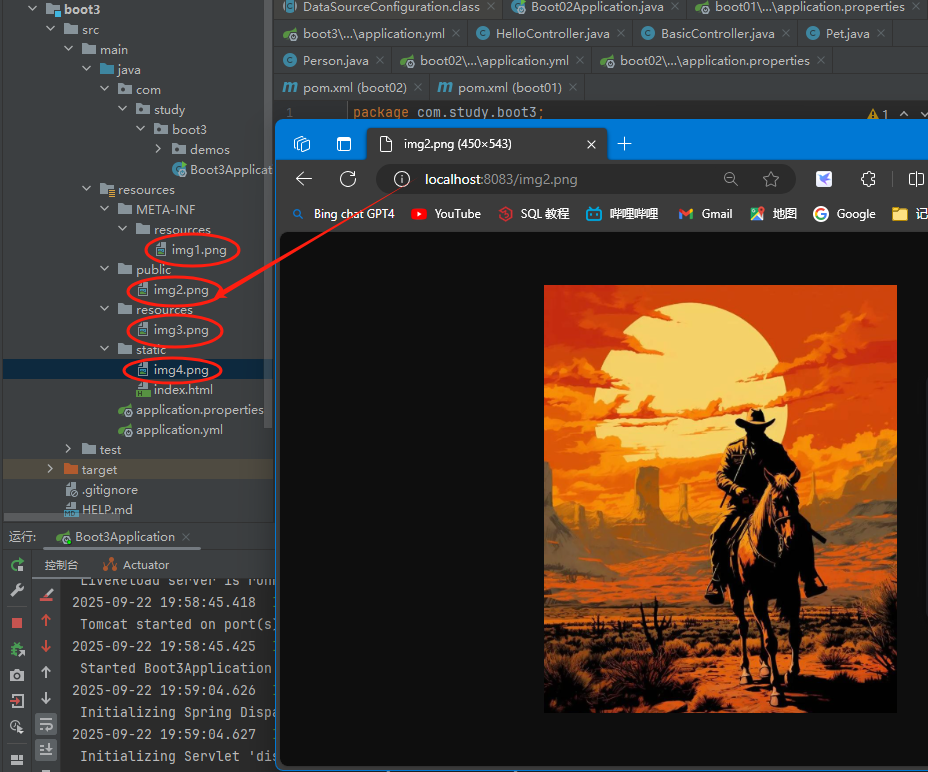928x772 pixels.
Task: Open YouTube bookmark
Action: tap(446, 214)
